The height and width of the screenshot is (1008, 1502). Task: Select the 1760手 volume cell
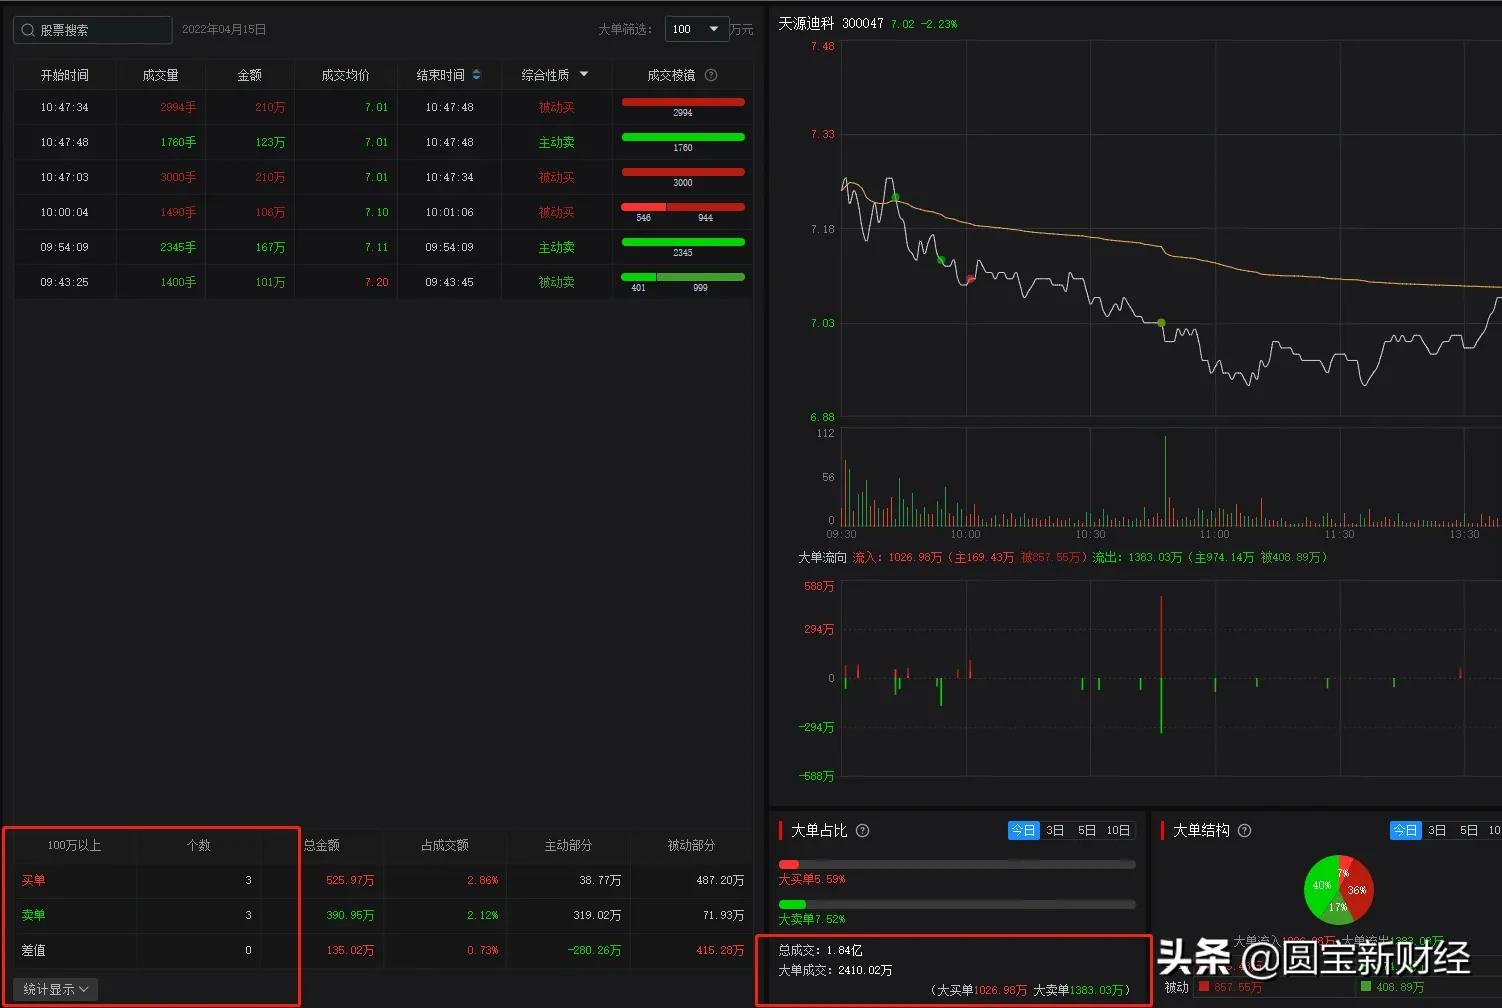tap(178, 142)
